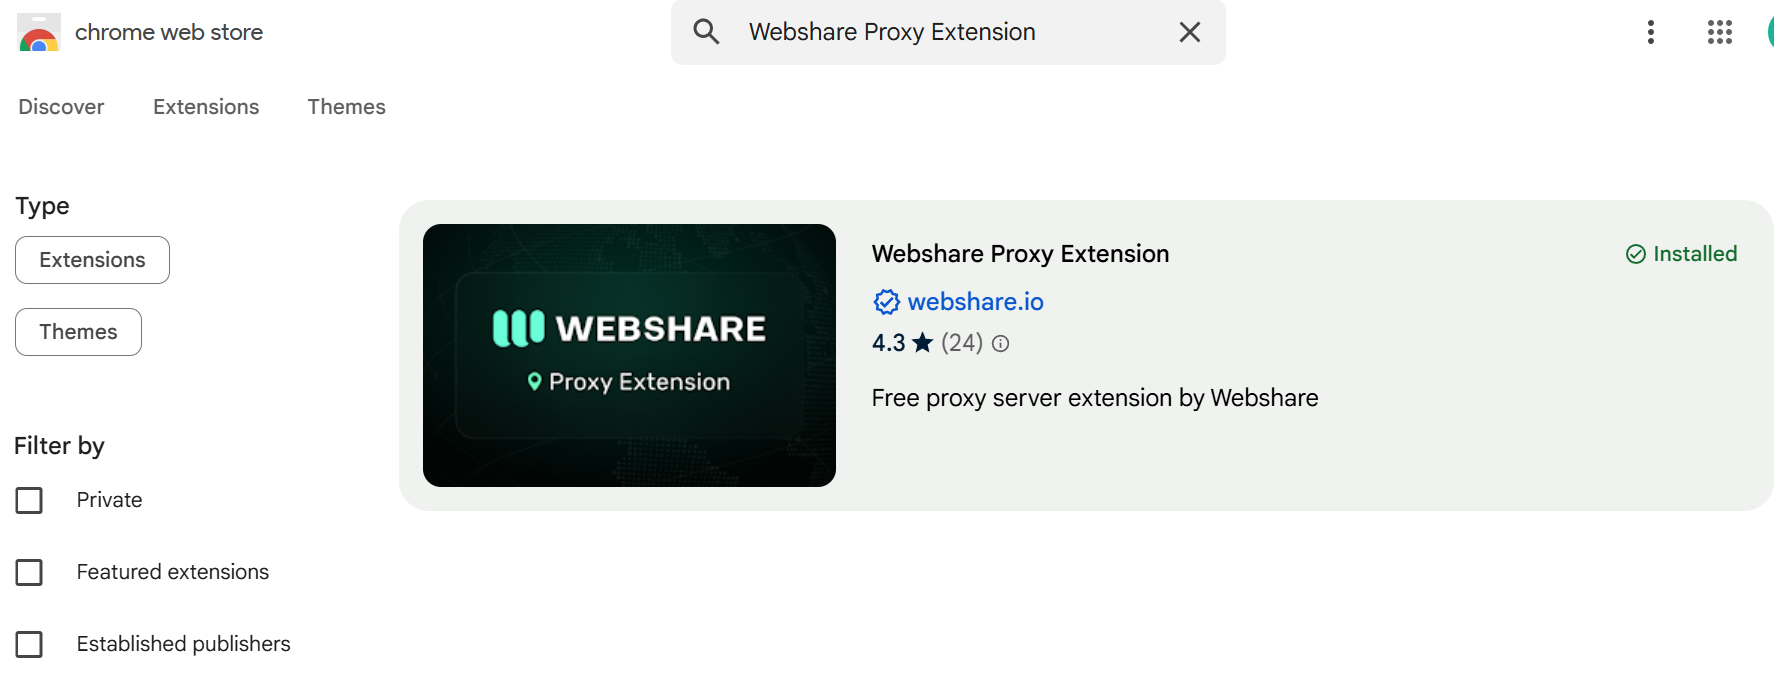Click the green Installed checkmark icon
This screenshot has width=1774, height=675.
point(1636,254)
